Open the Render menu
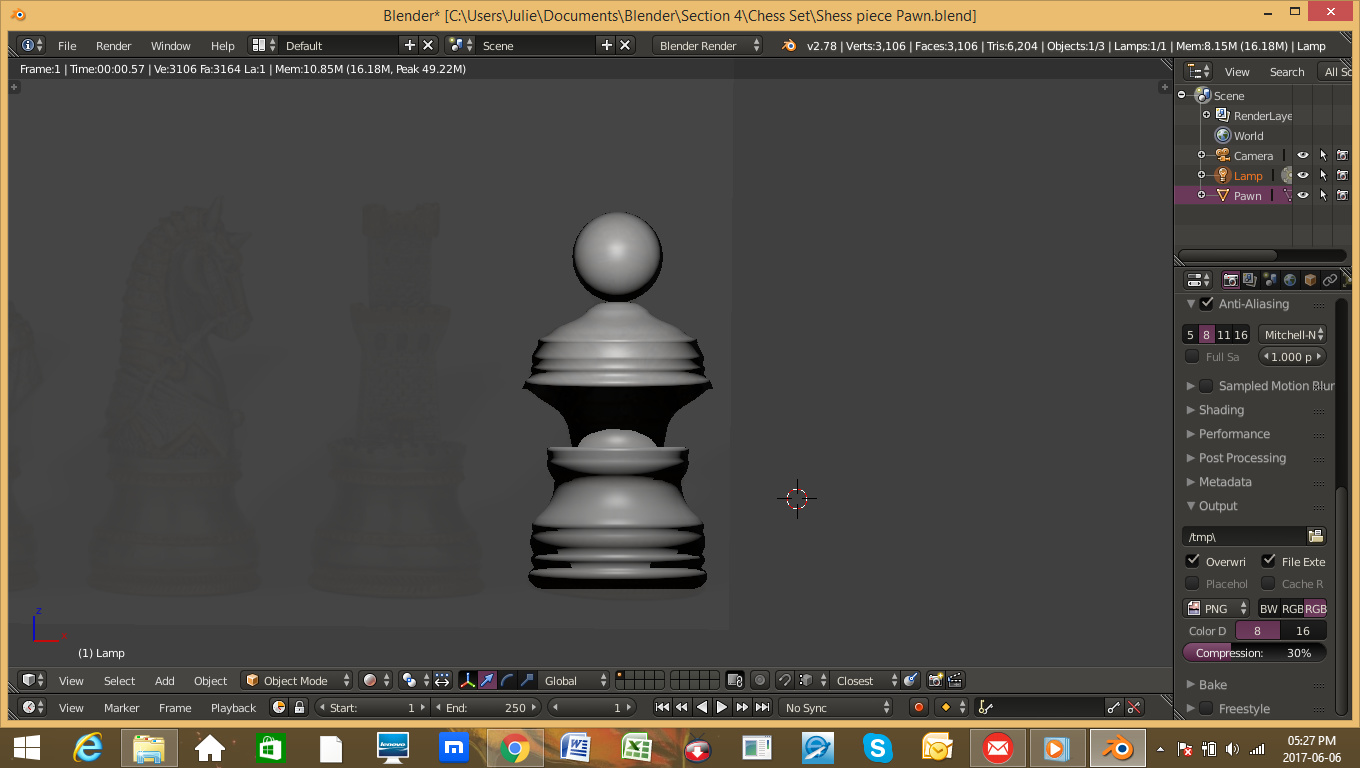Viewport: 1360px width, 768px height. point(114,45)
